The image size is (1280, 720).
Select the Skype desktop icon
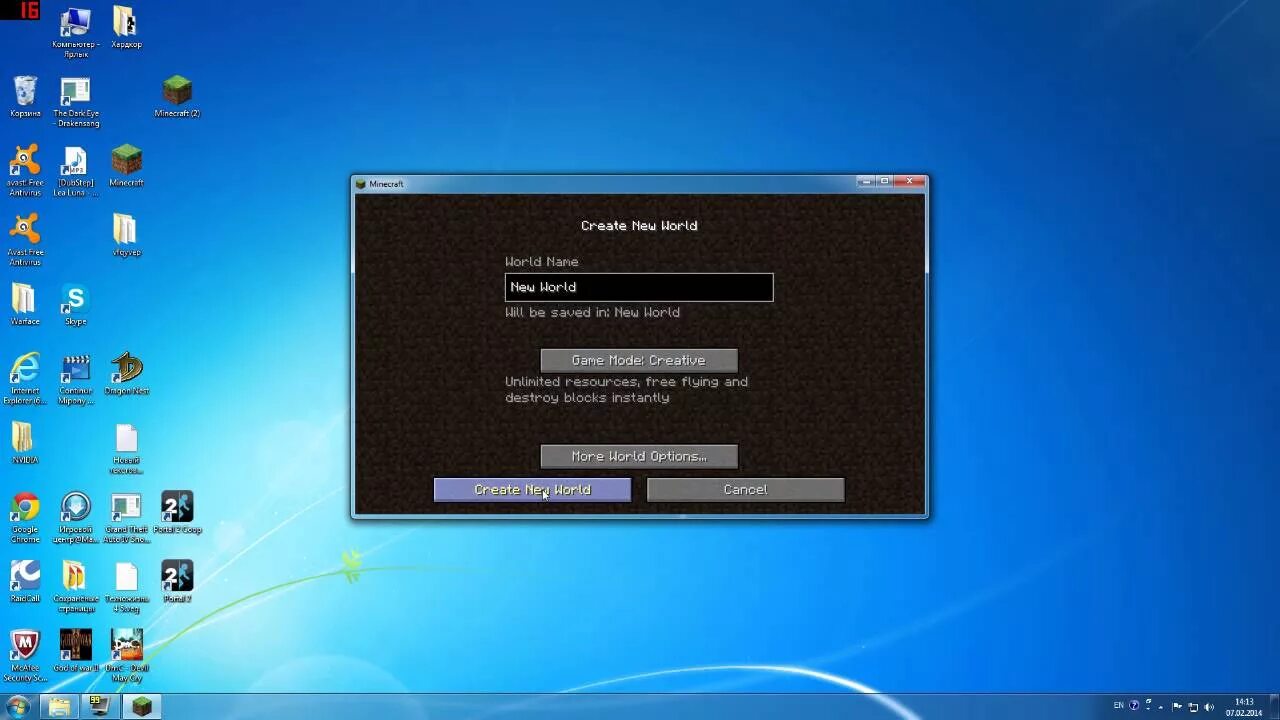pos(75,304)
